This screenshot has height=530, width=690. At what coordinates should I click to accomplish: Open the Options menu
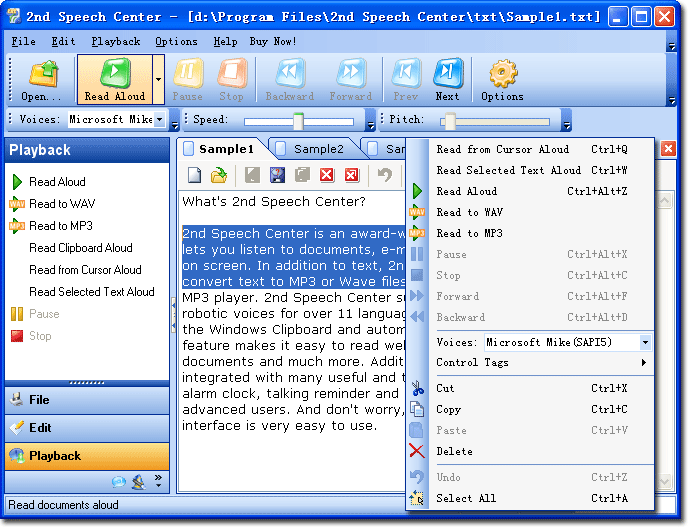[176, 41]
